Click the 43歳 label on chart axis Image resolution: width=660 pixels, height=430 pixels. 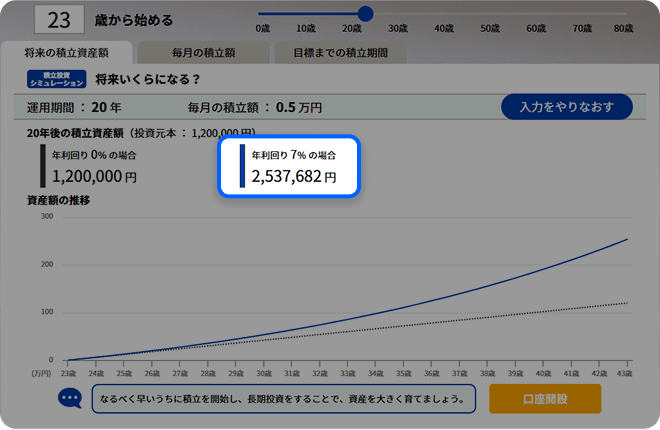click(x=625, y=374)
